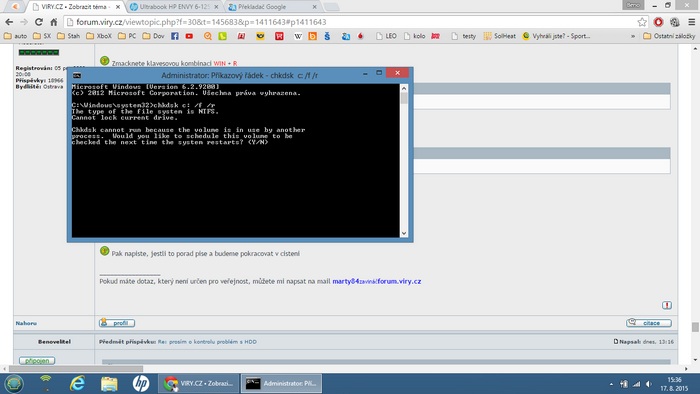
Task: Click the red Opera-style extension icon
Action: coord(658,22)
